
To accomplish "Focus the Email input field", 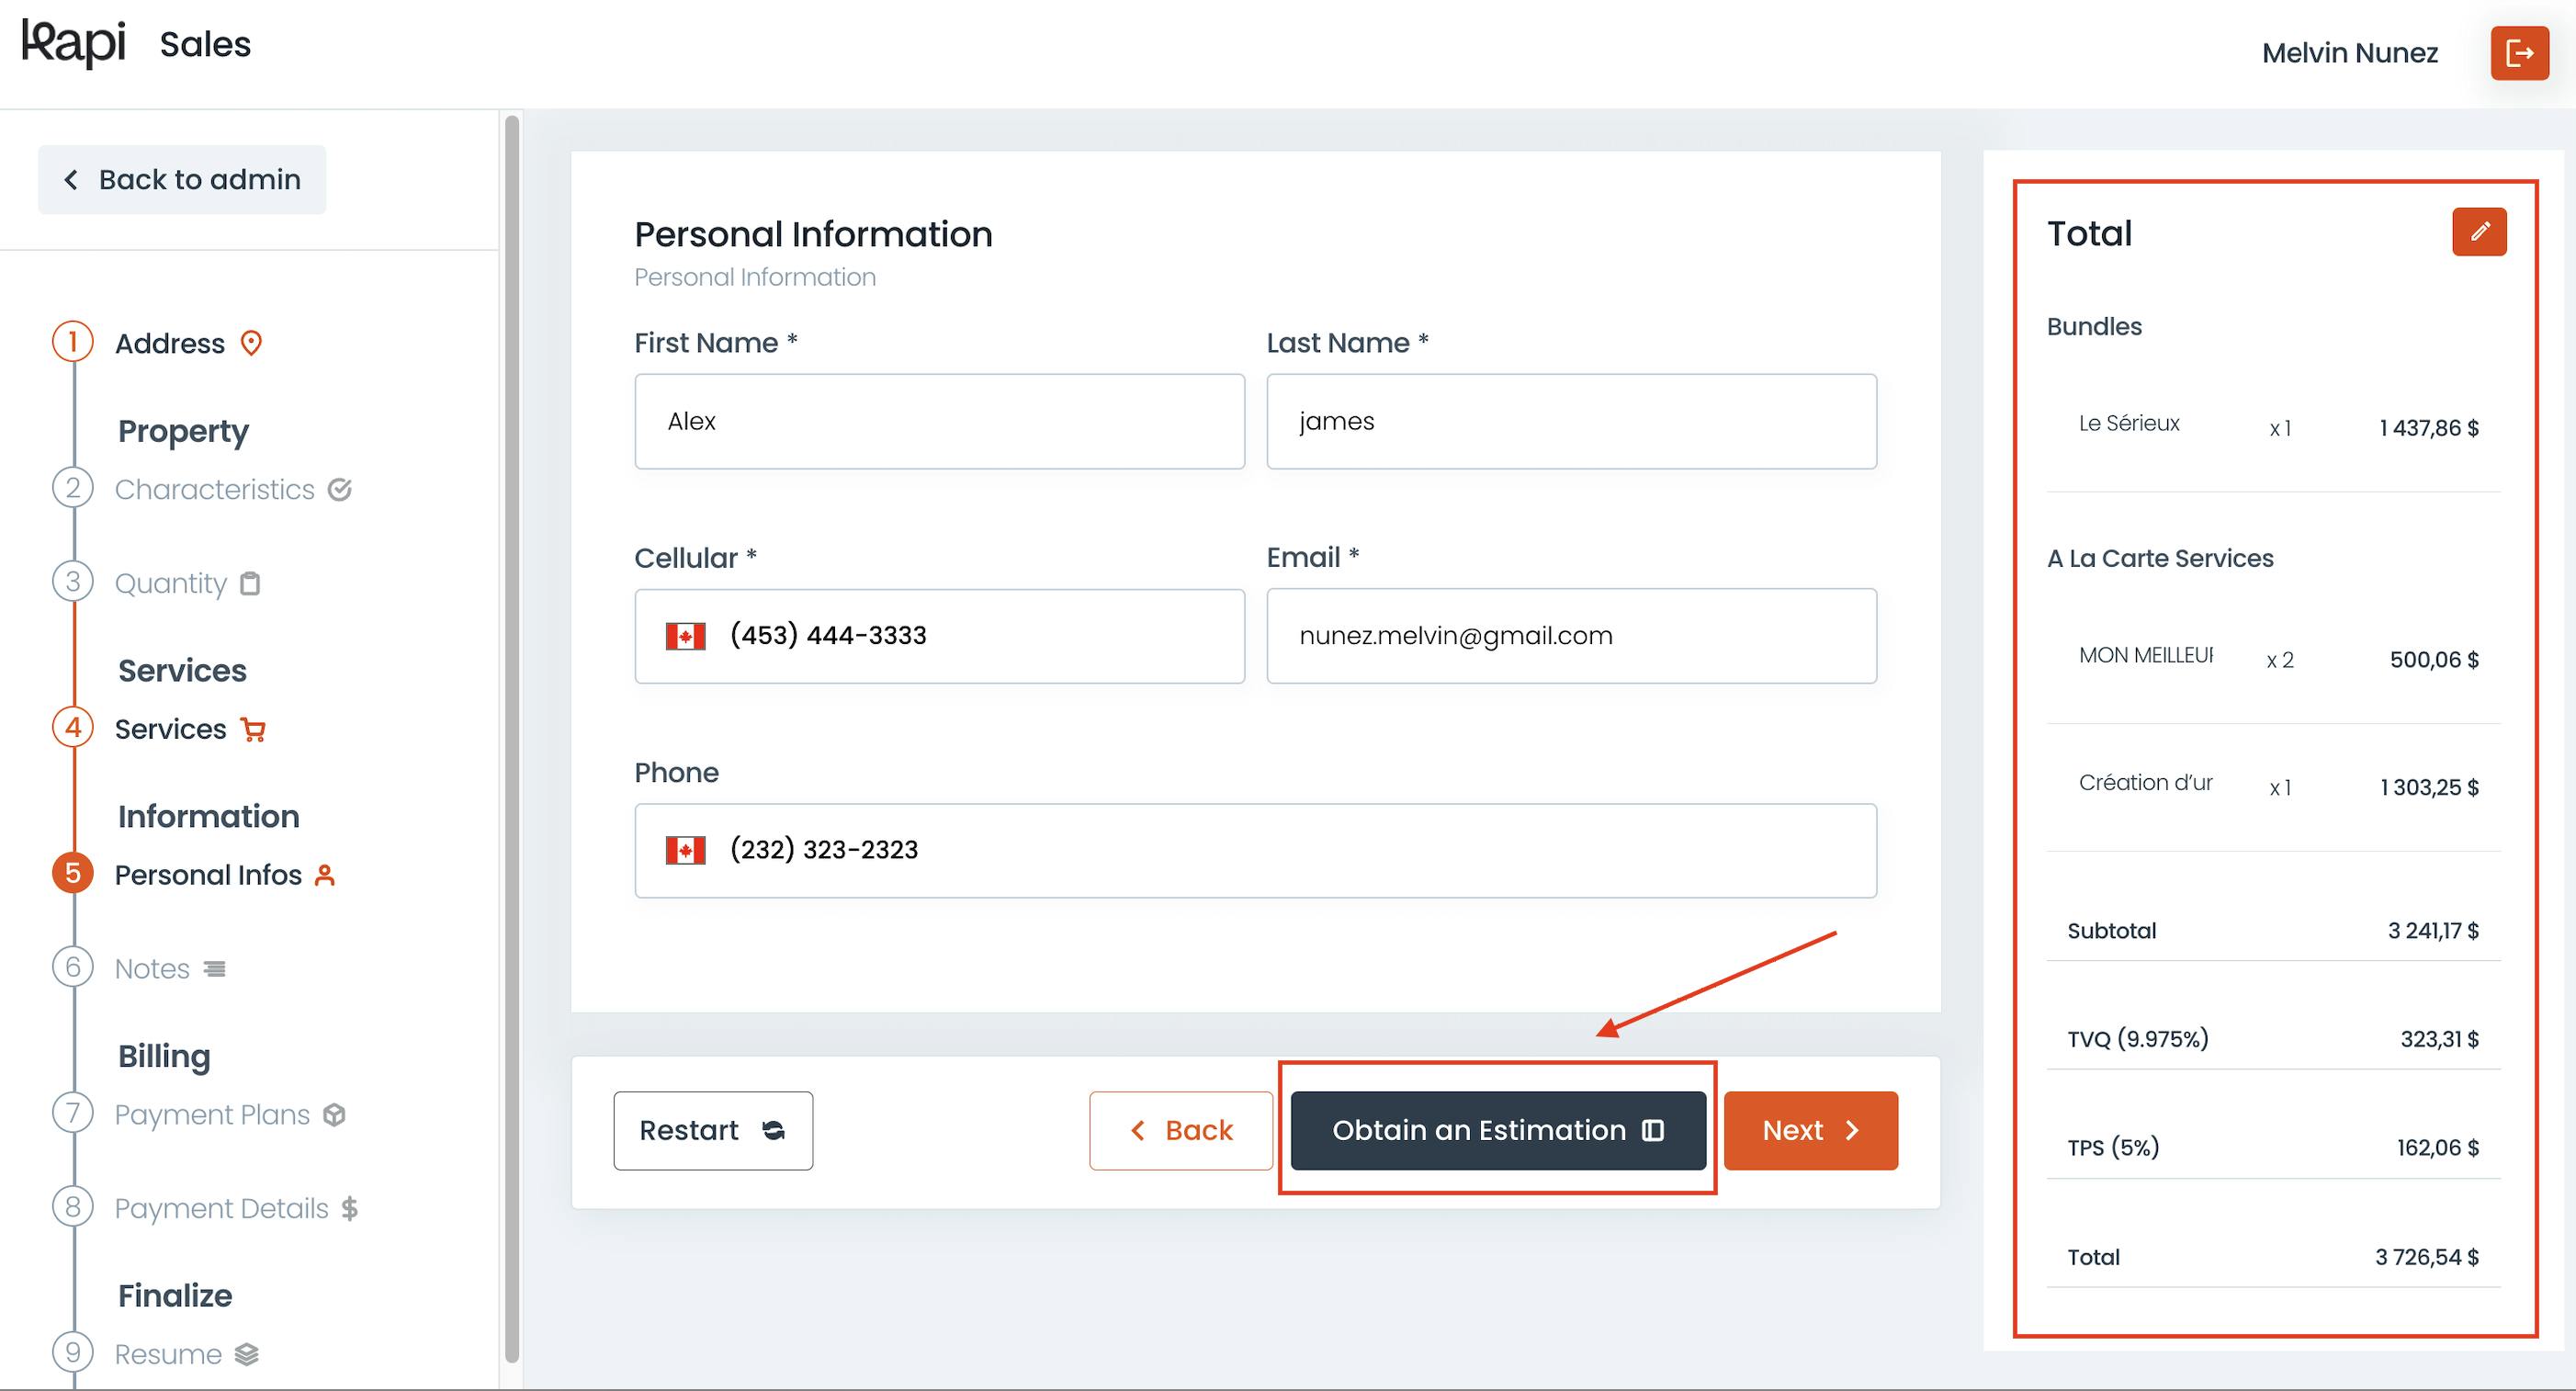I will click(x=1571, y=636).
